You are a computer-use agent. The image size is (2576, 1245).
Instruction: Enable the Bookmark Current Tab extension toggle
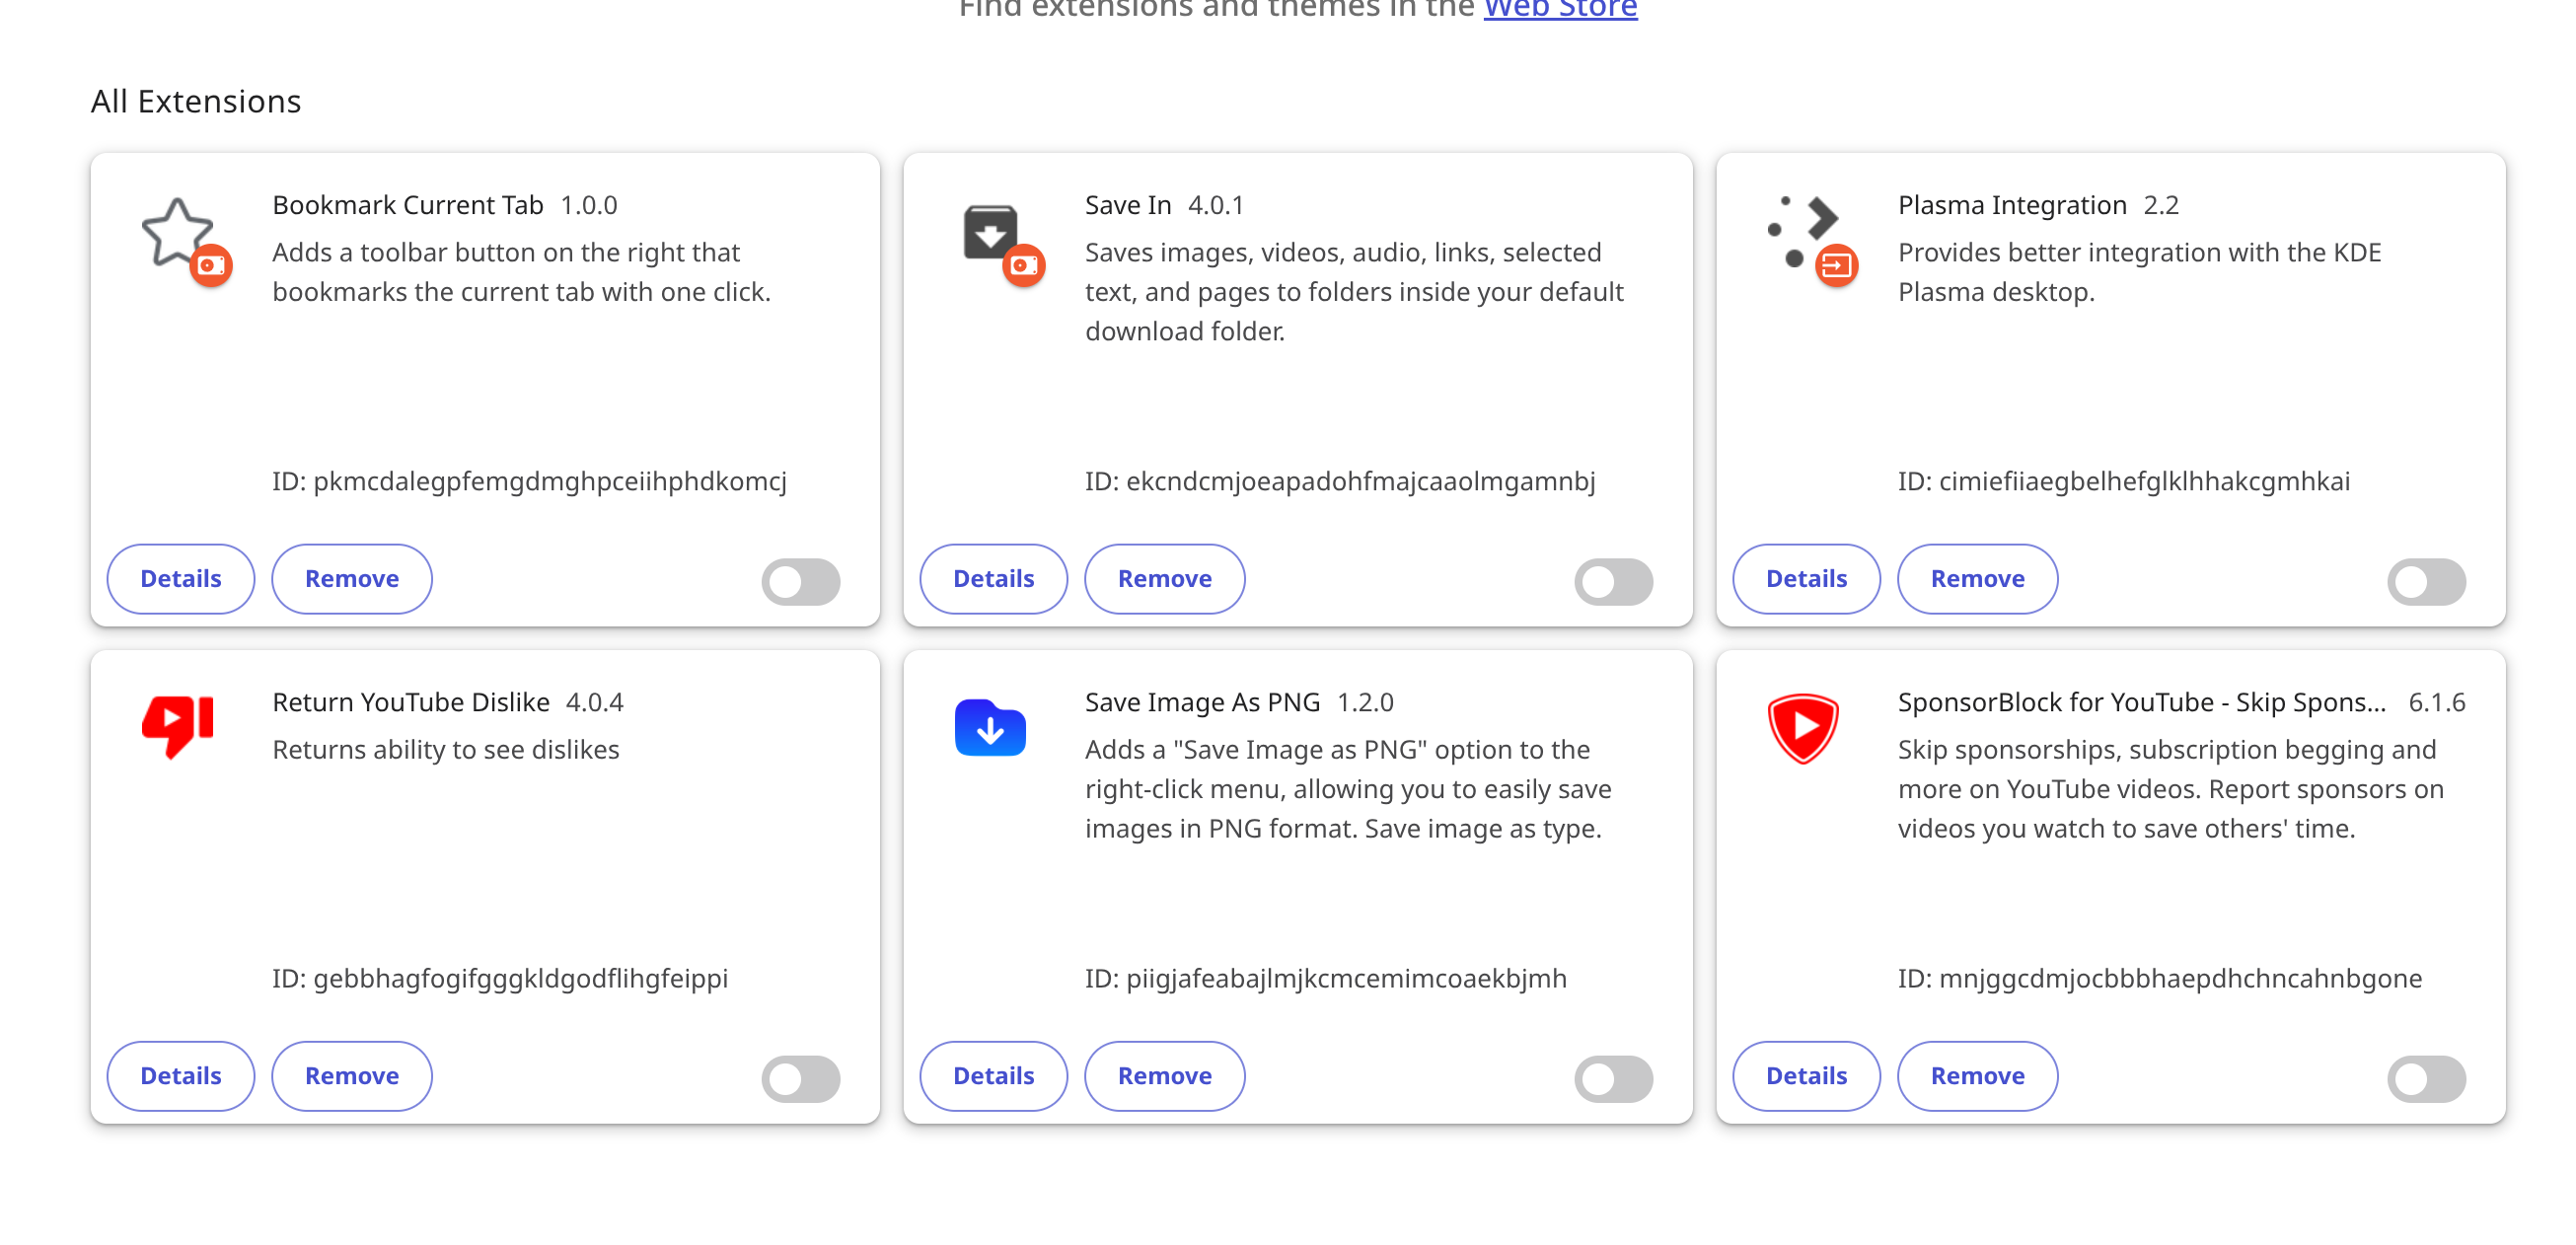coord(801,582)
